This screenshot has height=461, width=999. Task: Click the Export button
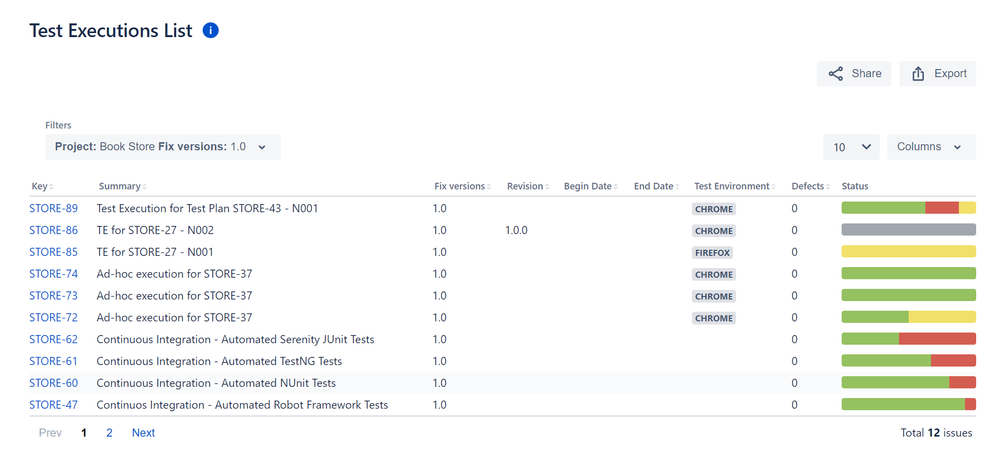938,74
